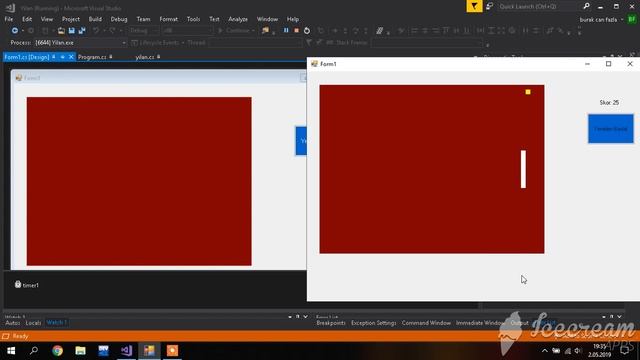This screenshot has height=360, width=640.
Task: Click the yellow food square in game
Action: tap(528, 92)
